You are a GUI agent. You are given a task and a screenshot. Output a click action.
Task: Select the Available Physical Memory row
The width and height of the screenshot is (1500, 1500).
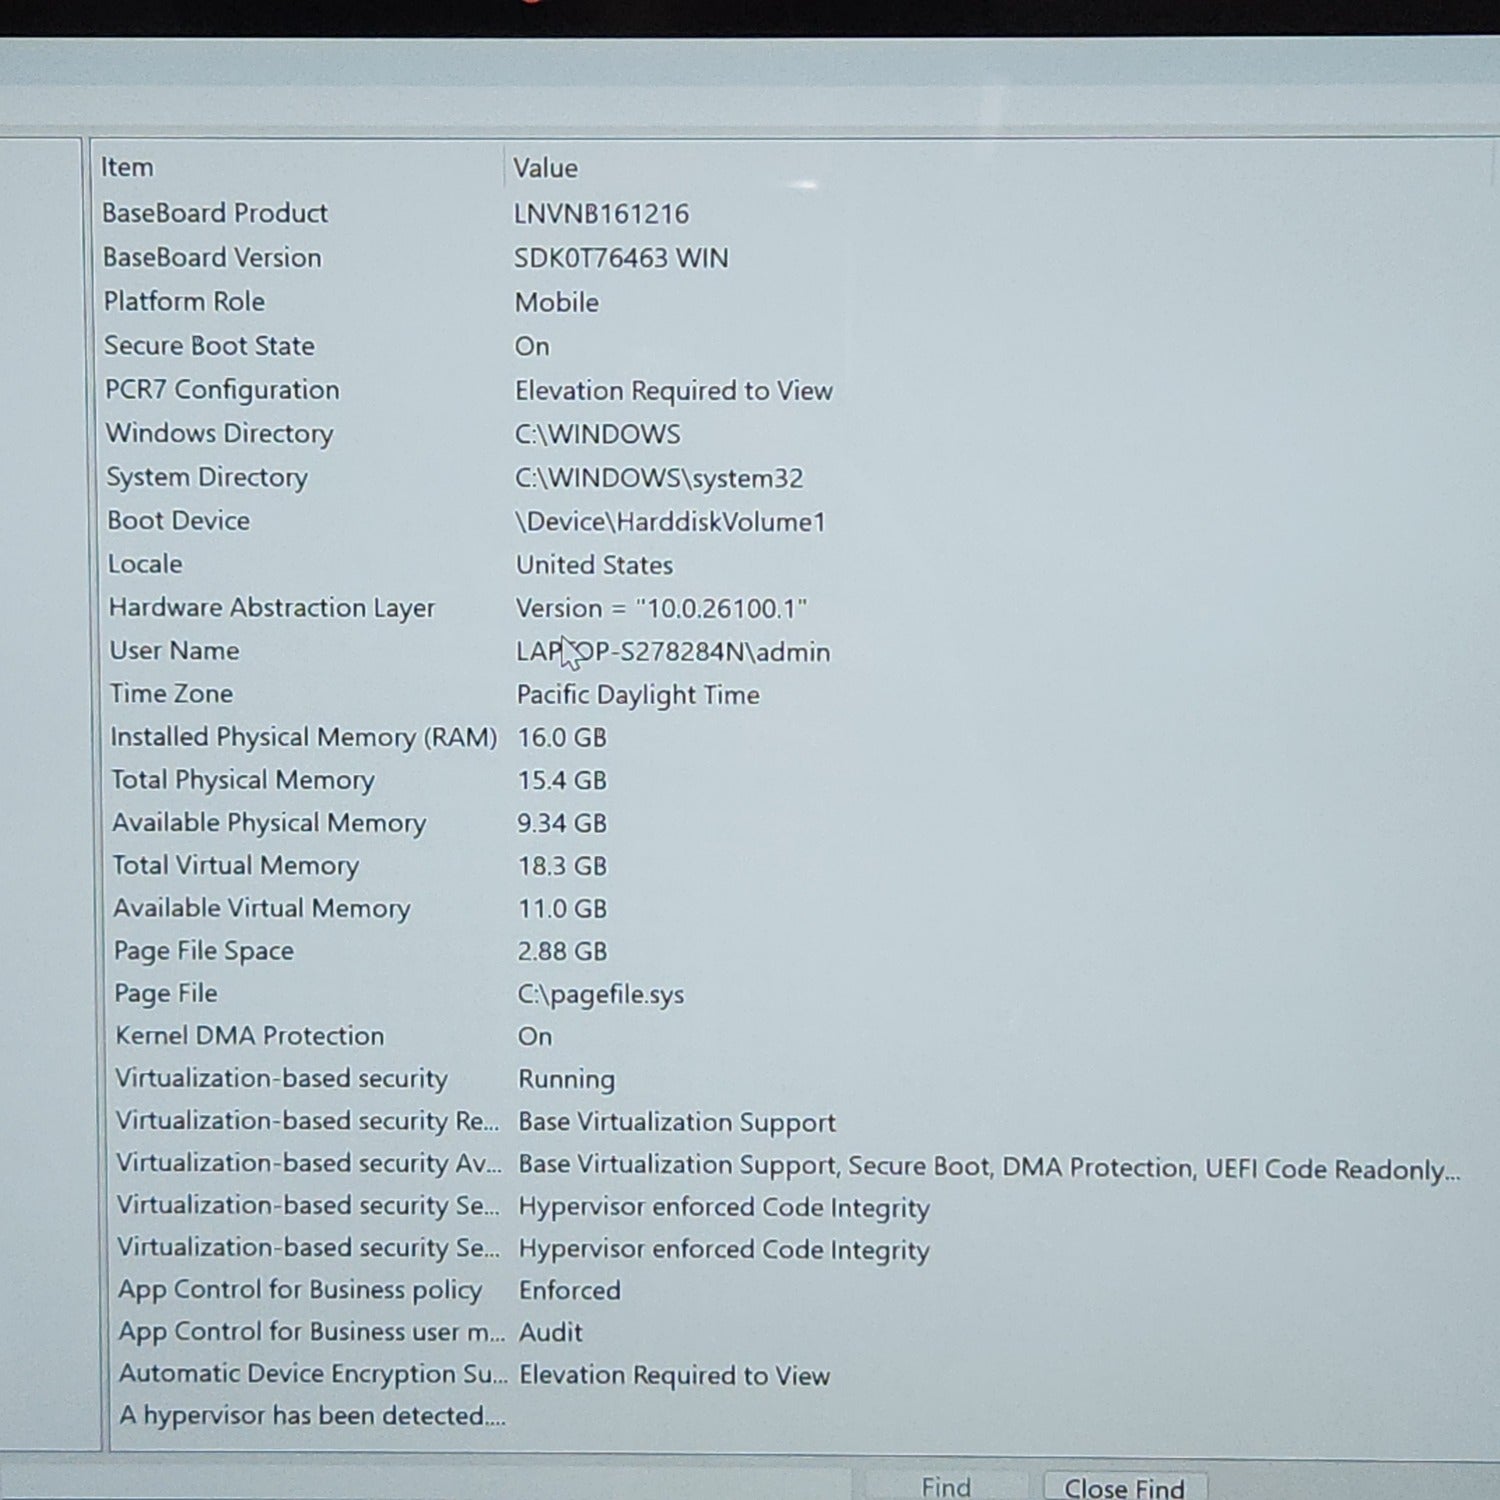(x=269, y=823)
